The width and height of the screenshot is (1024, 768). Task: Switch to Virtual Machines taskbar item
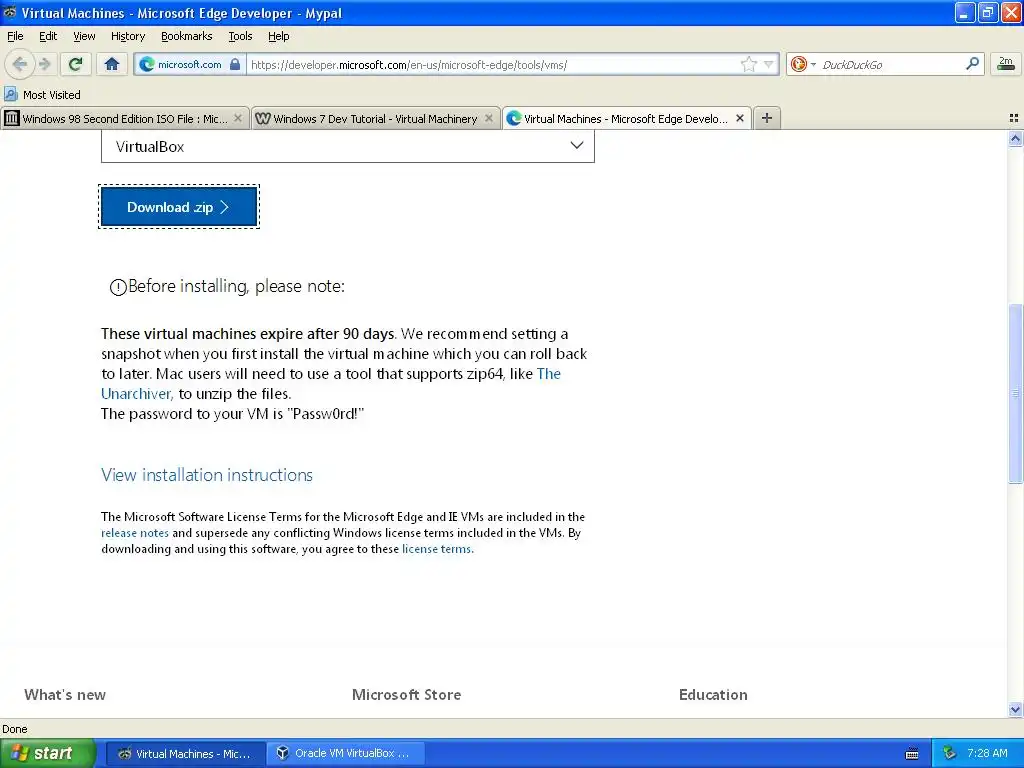coord(185,754)
